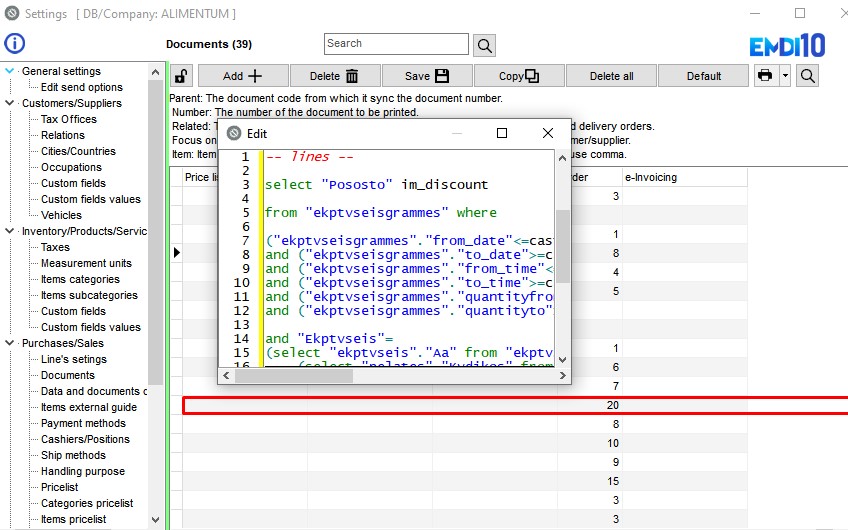Select Items subcategories in the tree
Screen dimensions: 848x530
point(89,295)
